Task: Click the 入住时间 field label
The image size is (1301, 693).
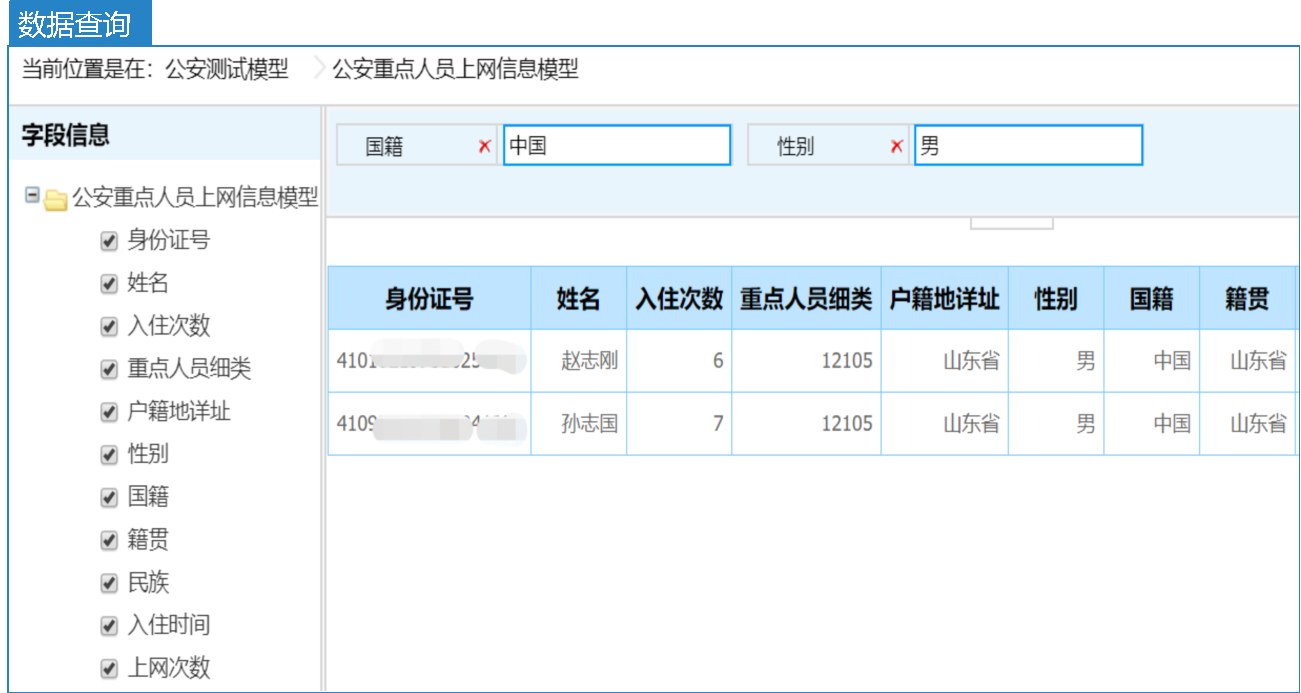Action: pyautogui.click(x=169, y=626)
